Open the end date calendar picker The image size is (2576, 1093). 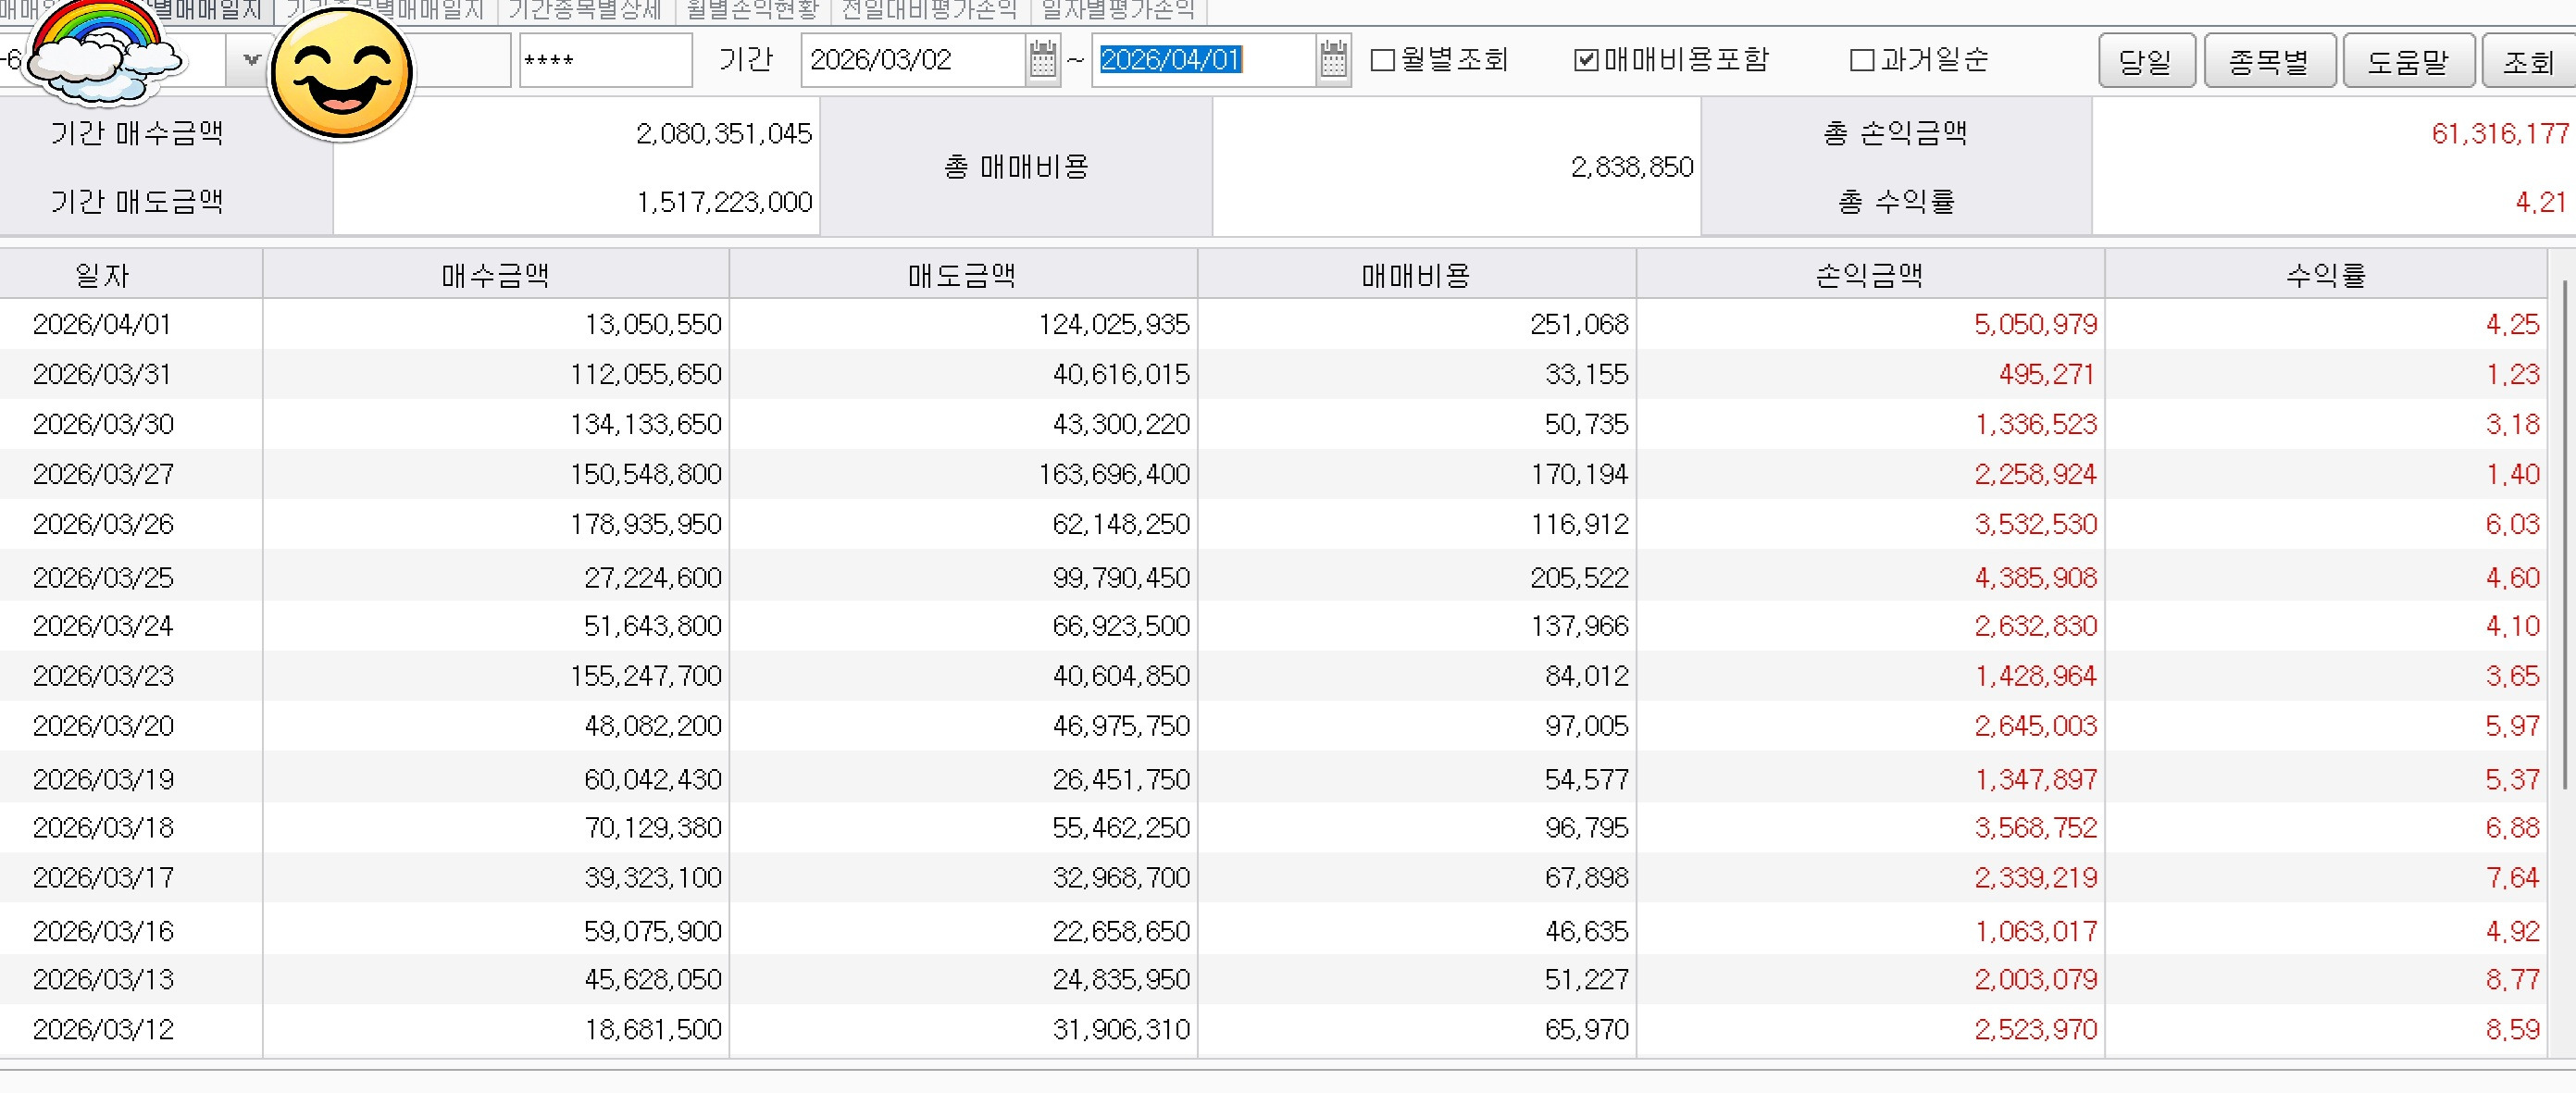pyautogui.click(x=1333, y=60)
